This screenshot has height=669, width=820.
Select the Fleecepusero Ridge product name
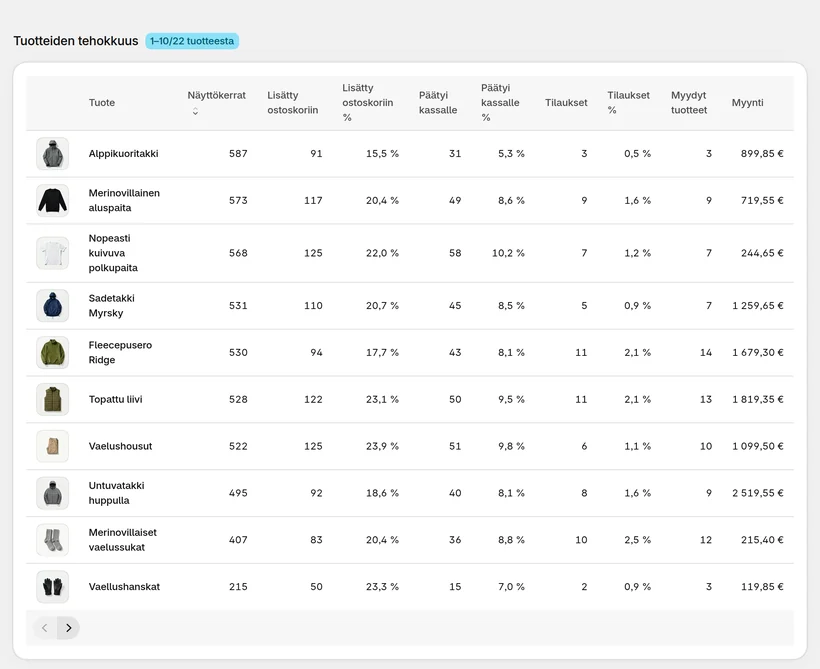(x=120, y=353)
